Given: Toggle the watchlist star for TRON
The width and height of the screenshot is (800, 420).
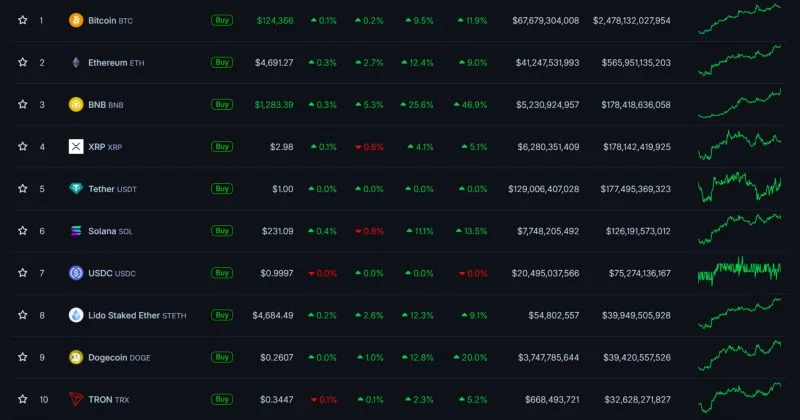Looking at the screenshot, I should [22, 399].
